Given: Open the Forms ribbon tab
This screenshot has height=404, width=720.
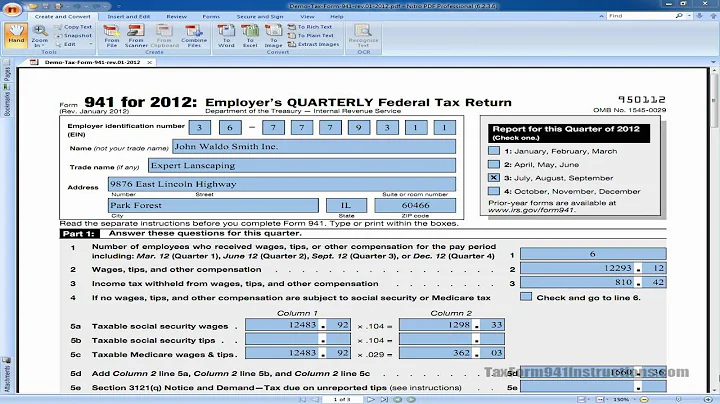Looking at the screenshot, I should [211, 17].
